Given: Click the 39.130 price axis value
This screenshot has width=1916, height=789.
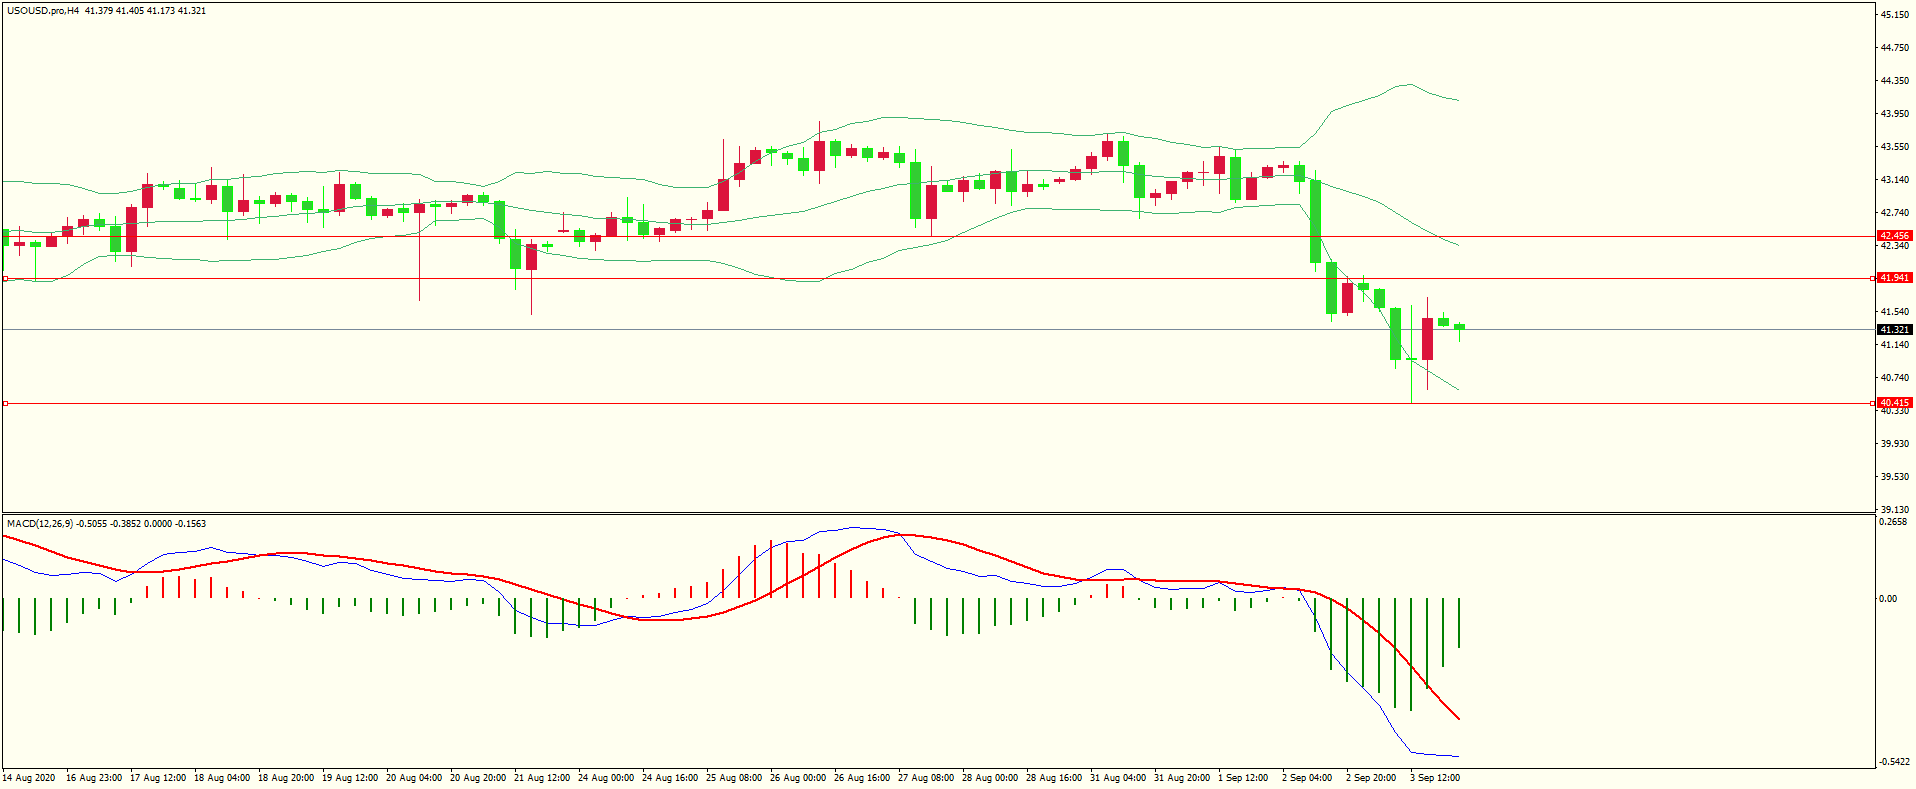Looking at the screenshot, I should [x=1895, y=510].
